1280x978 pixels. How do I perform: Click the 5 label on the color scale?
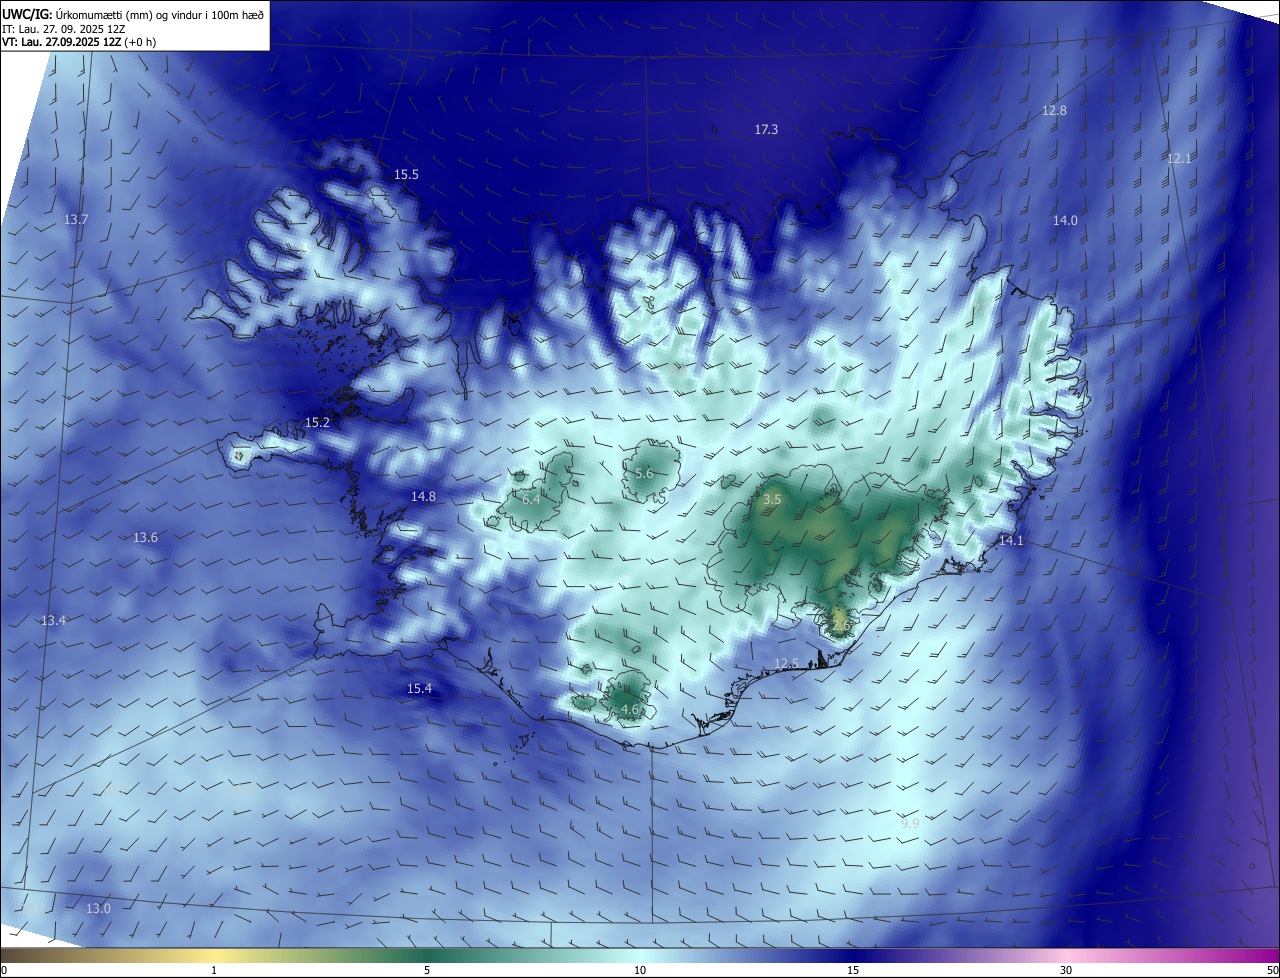[x=427, y=970]
